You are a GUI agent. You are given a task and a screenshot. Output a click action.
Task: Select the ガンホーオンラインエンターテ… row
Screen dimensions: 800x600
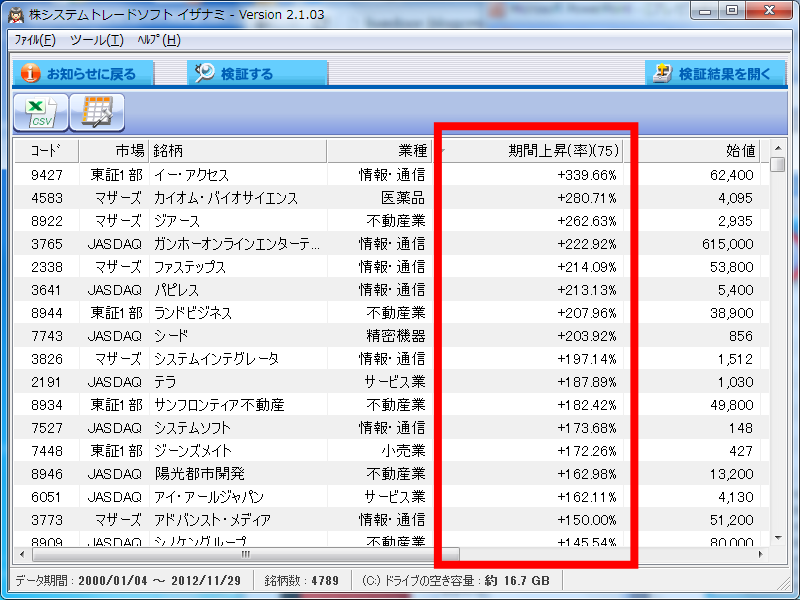point(391,244)
